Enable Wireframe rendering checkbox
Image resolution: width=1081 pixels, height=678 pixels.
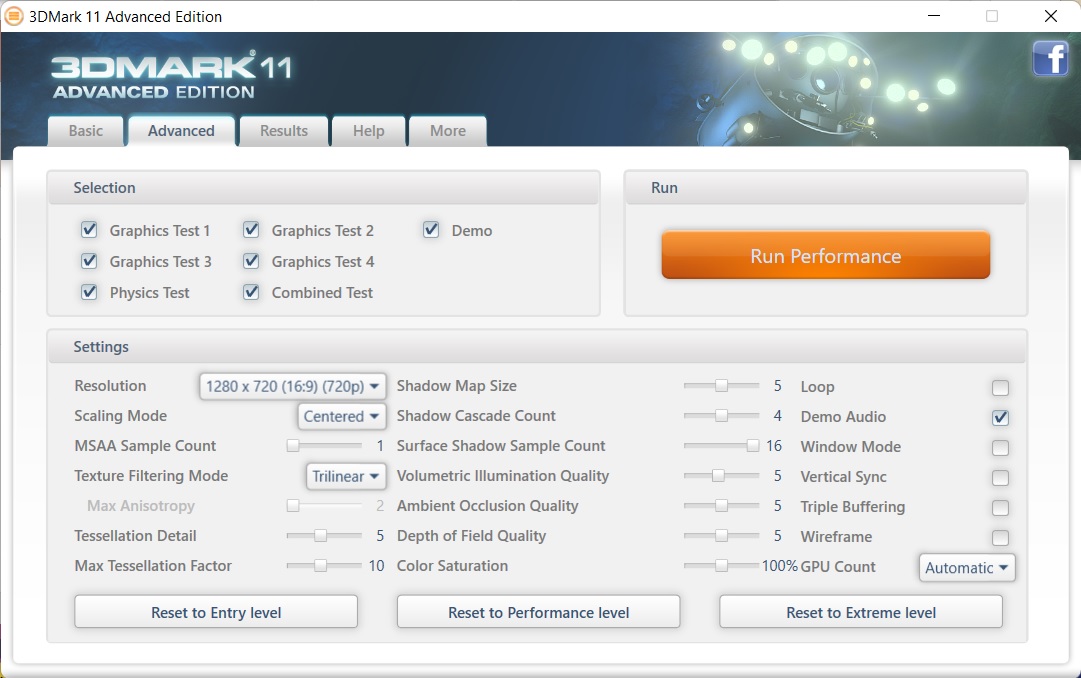coord(1000,538)
